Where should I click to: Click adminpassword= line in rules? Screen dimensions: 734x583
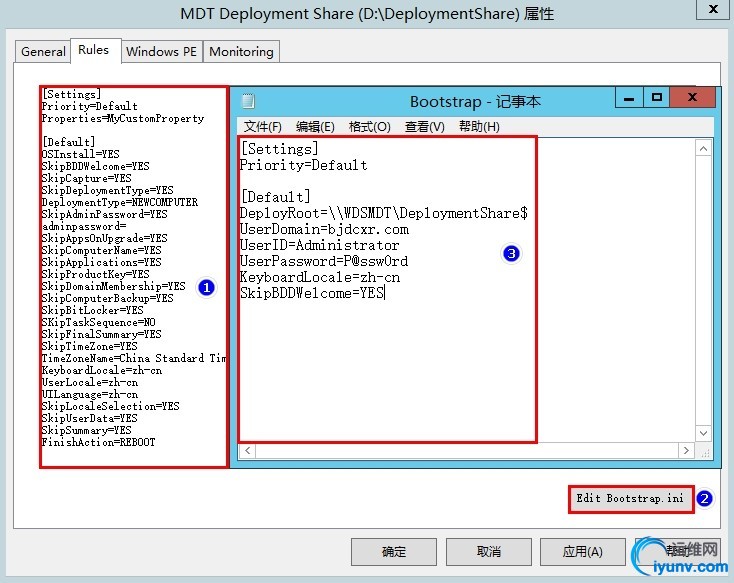coord(84,226)
